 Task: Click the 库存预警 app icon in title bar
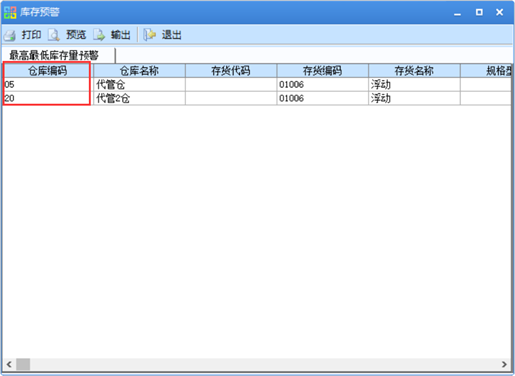tap(10, 12)
